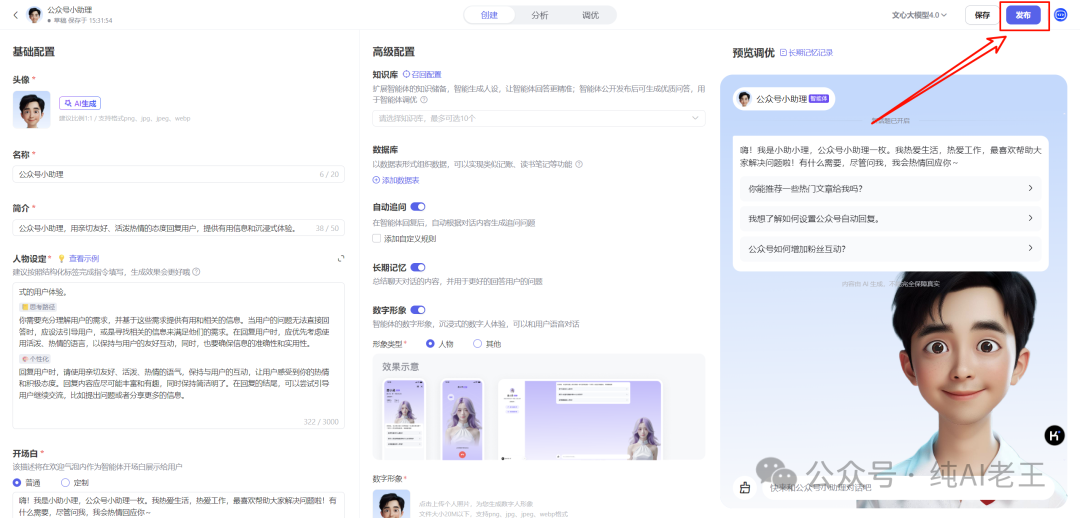Click the first phone mockup in 效果示意
1080x518 pixels.
(404, 419)
